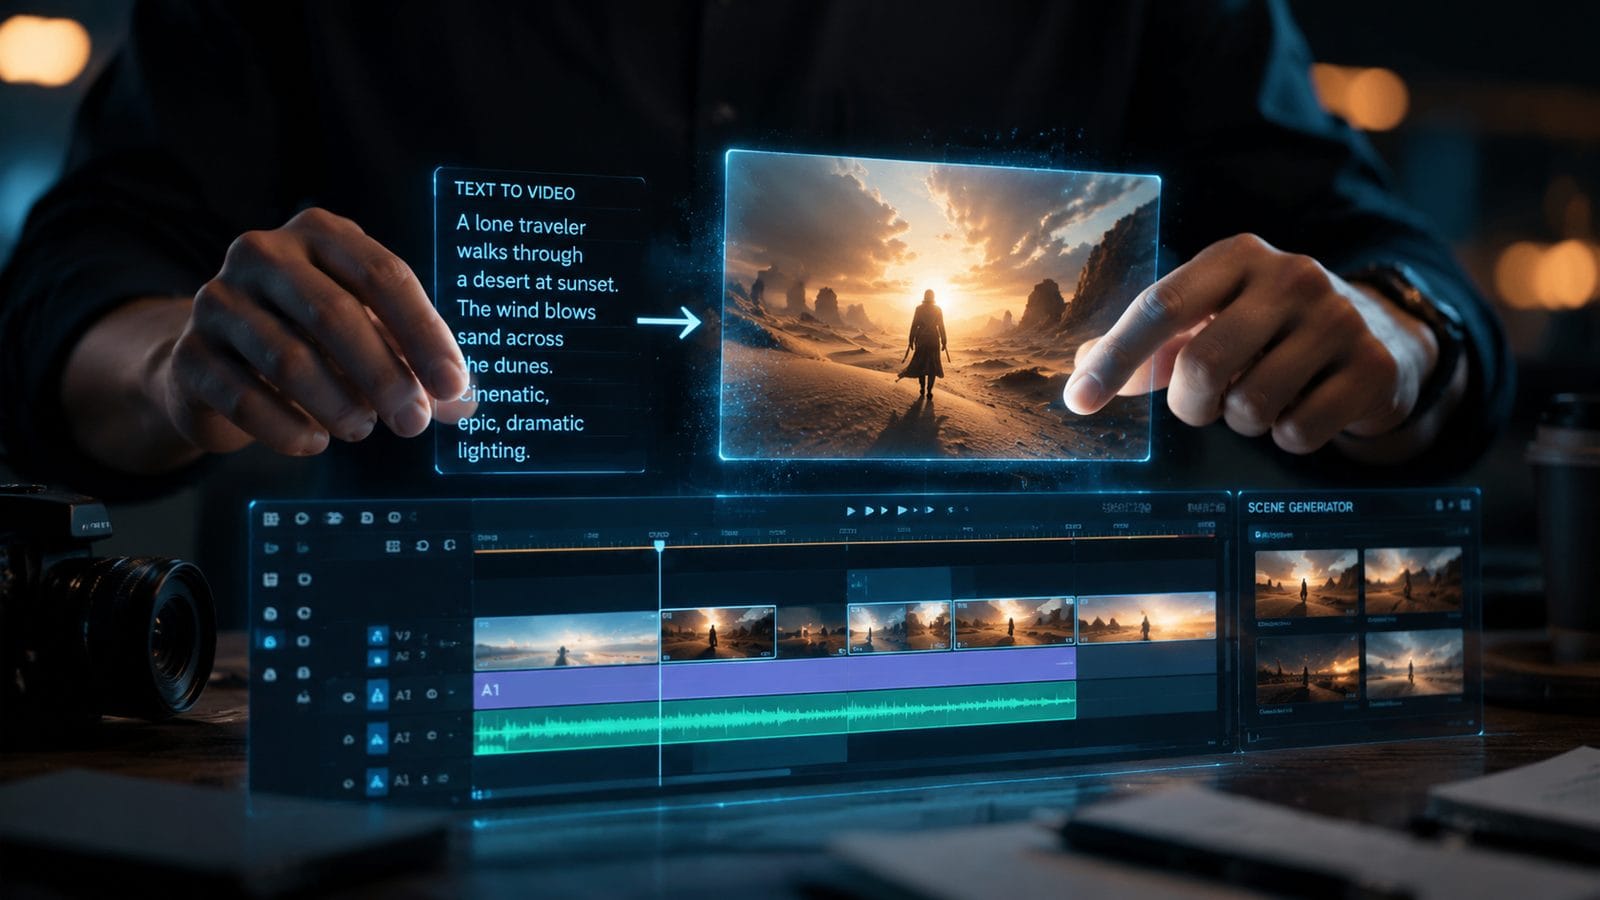Click the leftmost play triangle in the transport controls
The image size is (1600, 900).
tap(851, 510)
